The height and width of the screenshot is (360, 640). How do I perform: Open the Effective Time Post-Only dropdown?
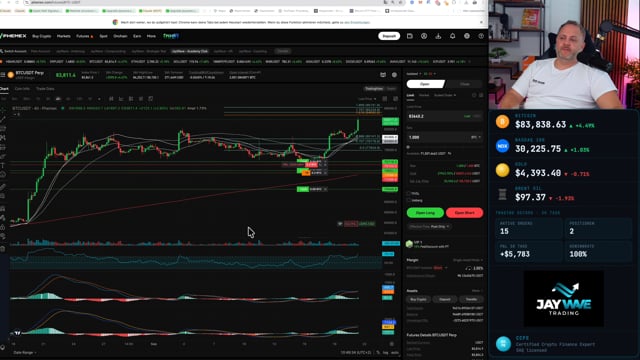click(429, 227)
